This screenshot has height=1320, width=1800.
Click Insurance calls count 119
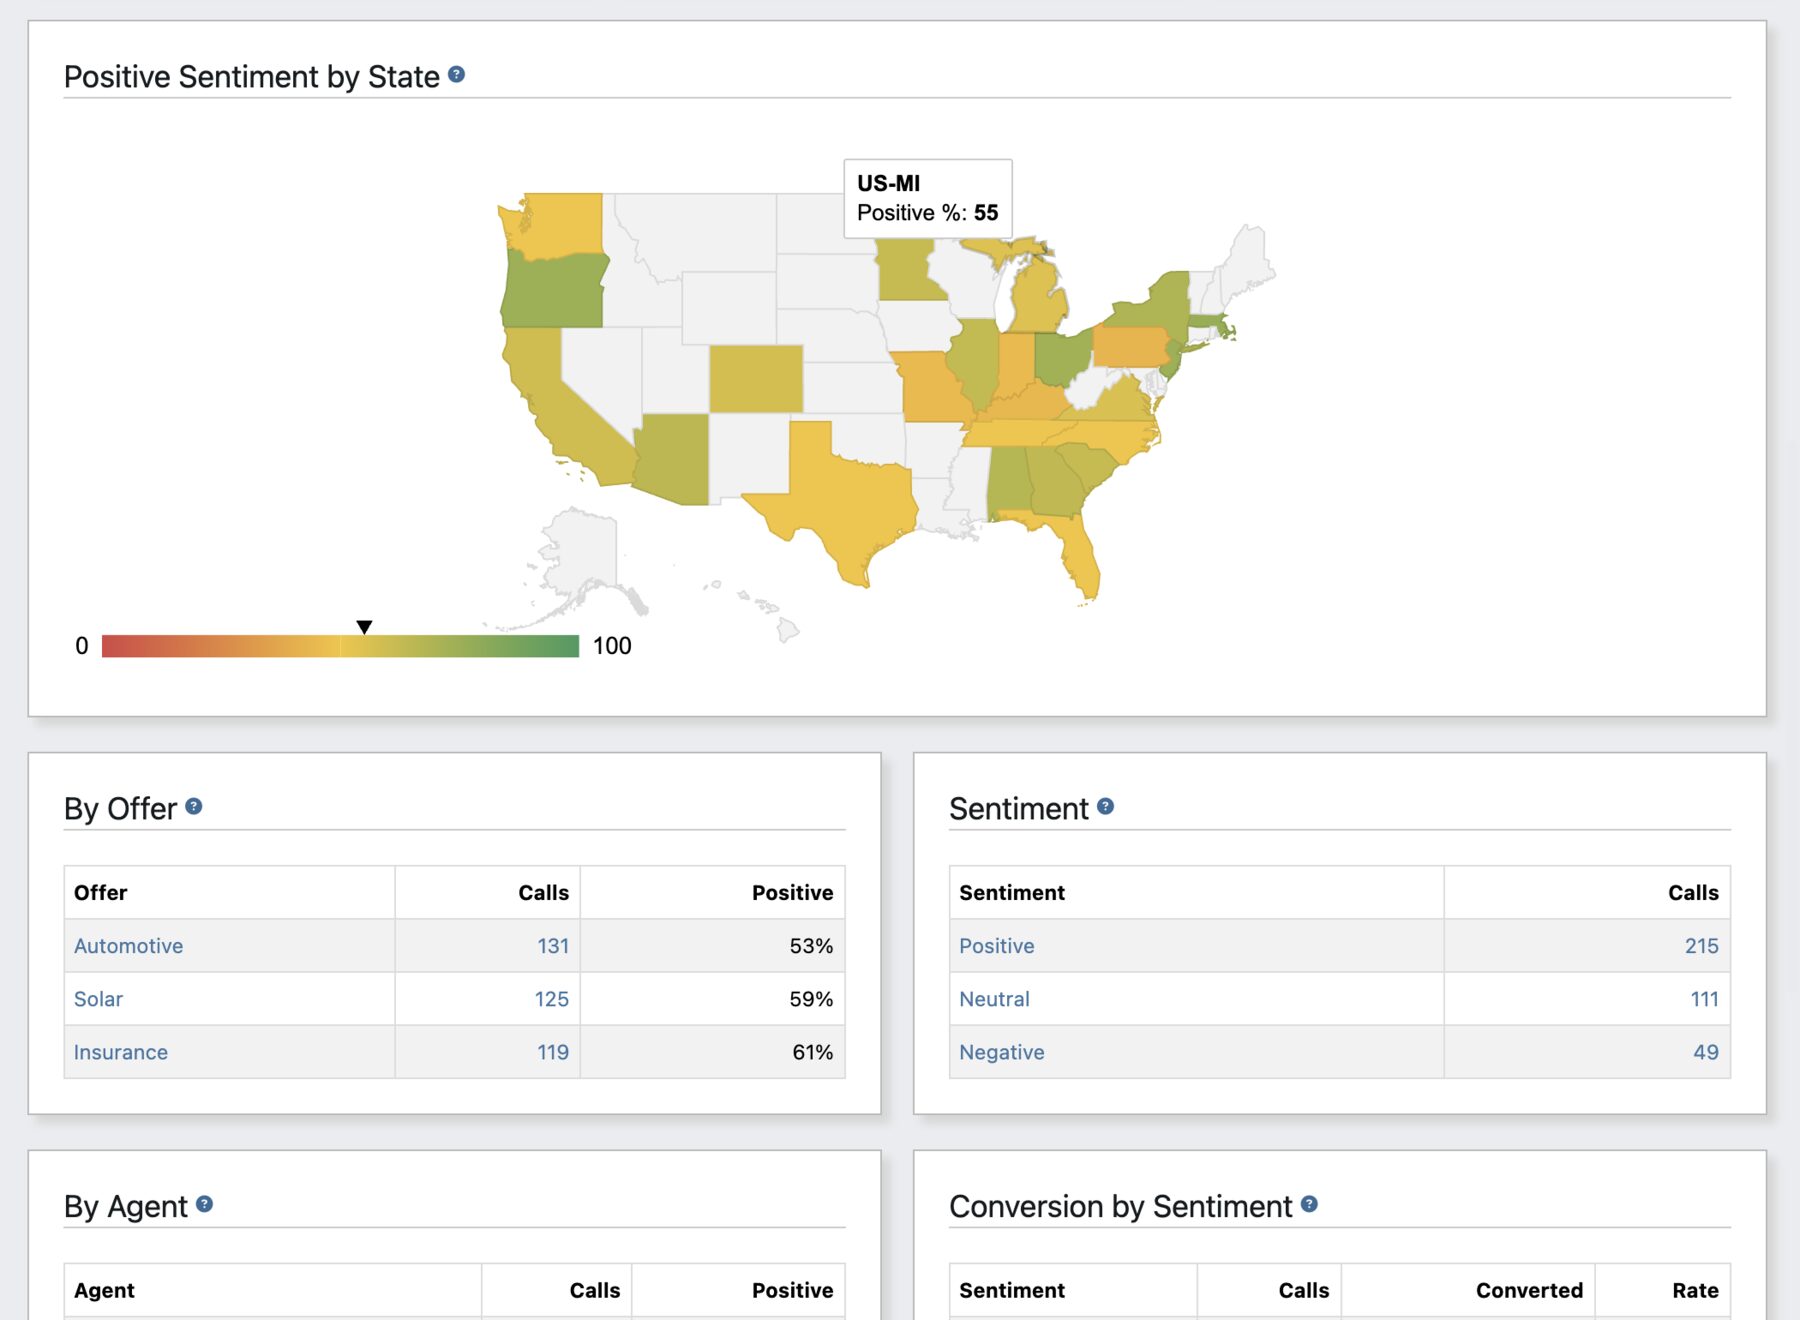(x=553, y=1052)
